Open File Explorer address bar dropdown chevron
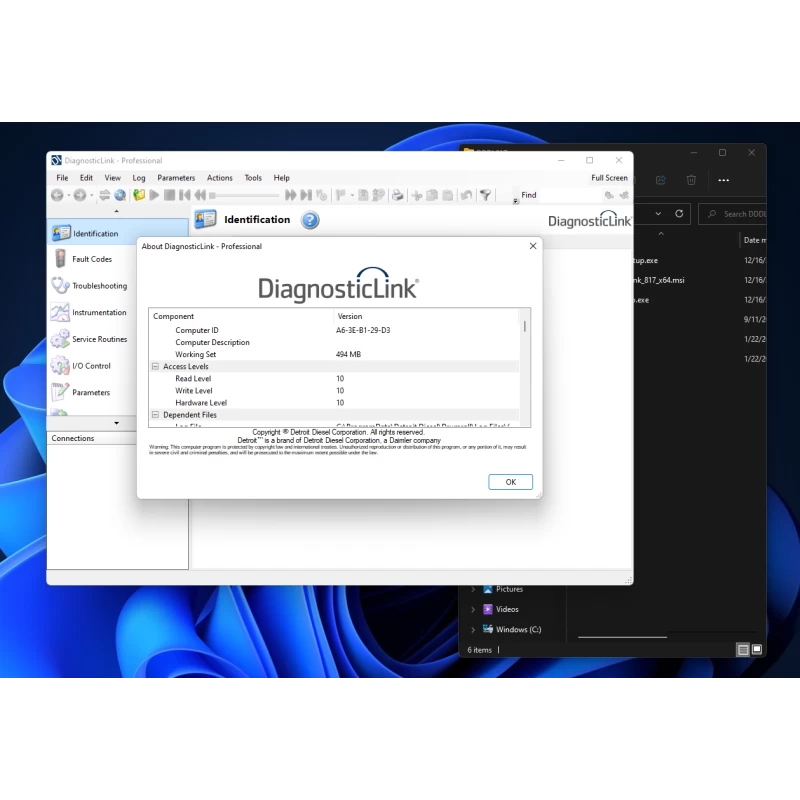This screenshot has height=800, width=800. coord(658,214)
